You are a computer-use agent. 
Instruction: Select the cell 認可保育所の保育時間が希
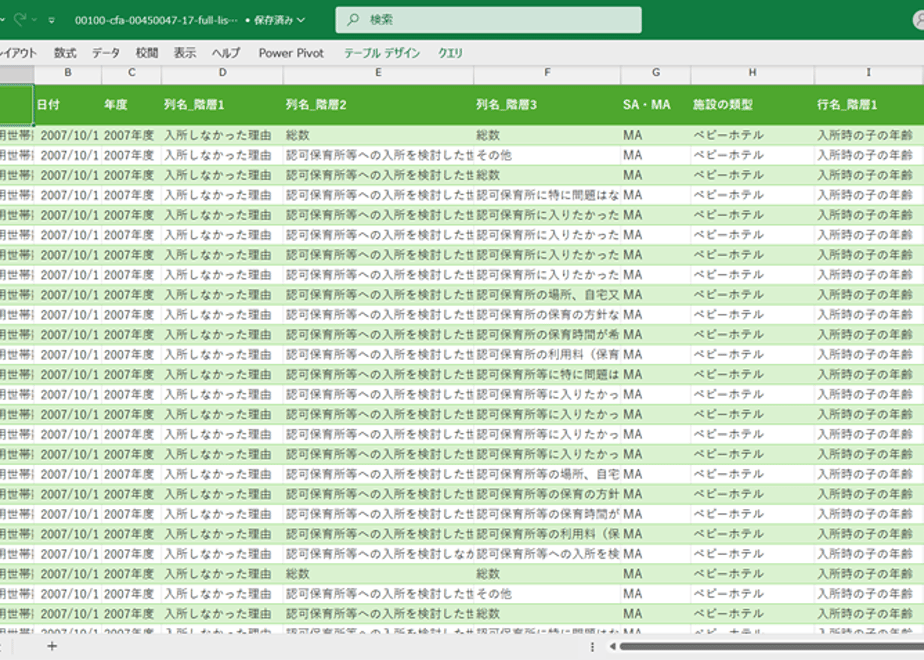coord(547,335)
